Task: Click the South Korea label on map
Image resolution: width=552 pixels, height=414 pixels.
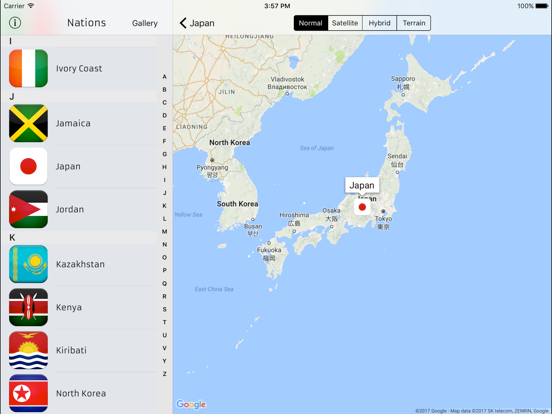Action: pos(237,204)
